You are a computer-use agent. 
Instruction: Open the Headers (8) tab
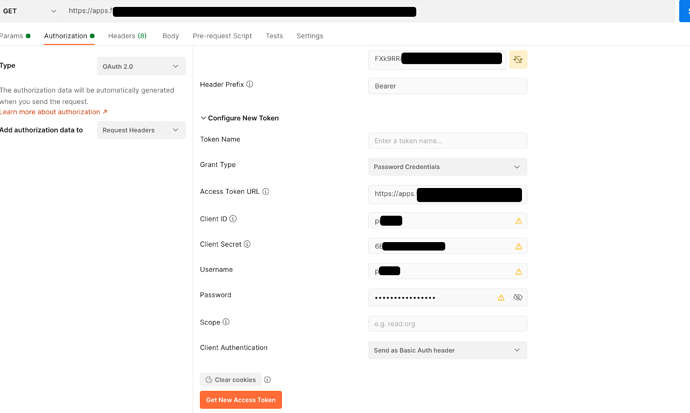(x=127, y=36)
